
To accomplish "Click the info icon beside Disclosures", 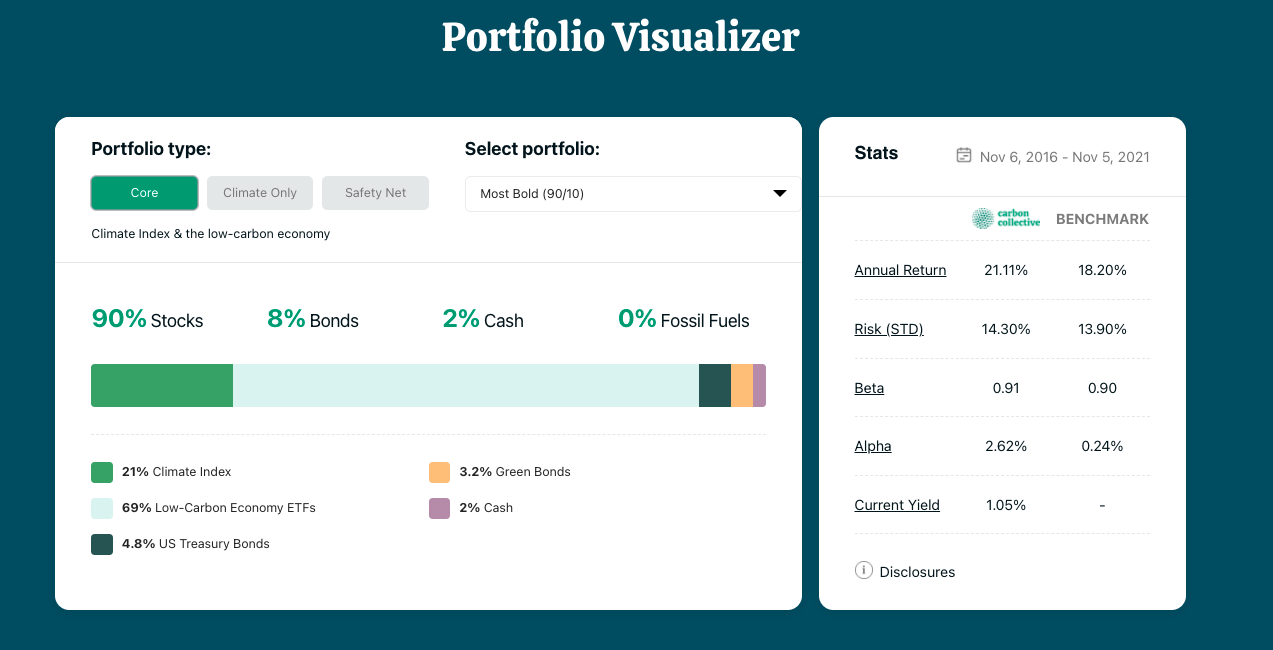I will 862,571.
